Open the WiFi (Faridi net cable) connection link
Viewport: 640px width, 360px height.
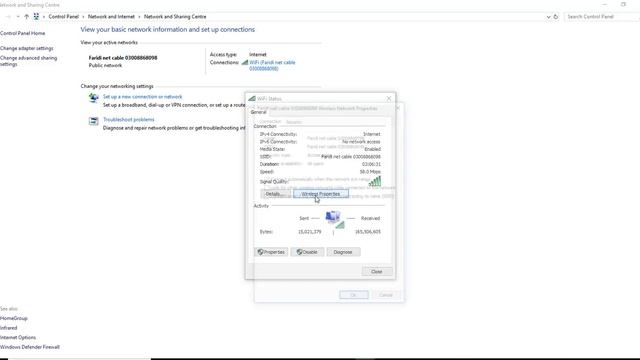pos(272,65)
